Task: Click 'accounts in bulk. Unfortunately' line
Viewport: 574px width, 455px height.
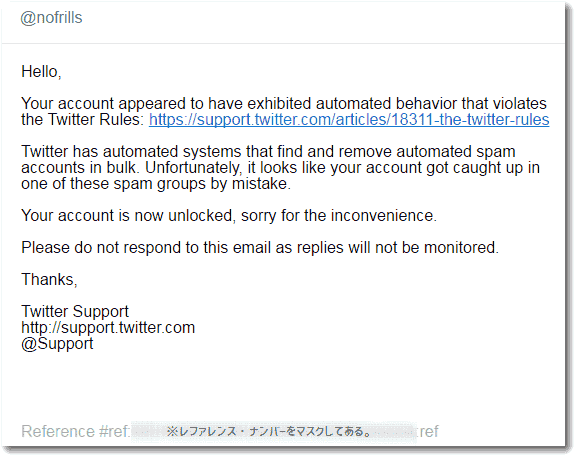Action: click(280, 168)
